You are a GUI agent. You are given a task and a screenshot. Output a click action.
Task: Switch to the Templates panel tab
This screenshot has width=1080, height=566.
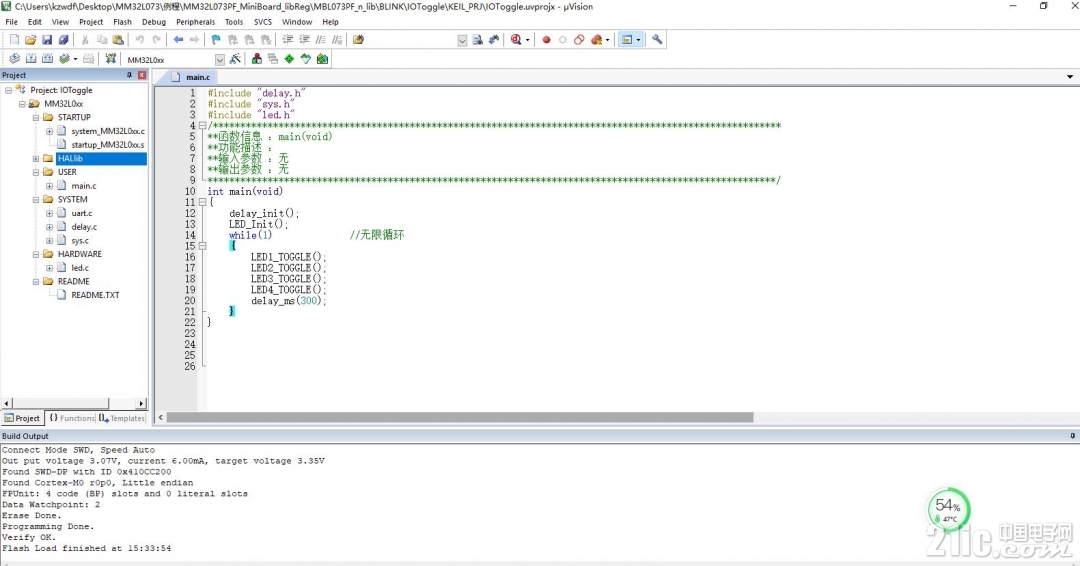coord(122,418)
